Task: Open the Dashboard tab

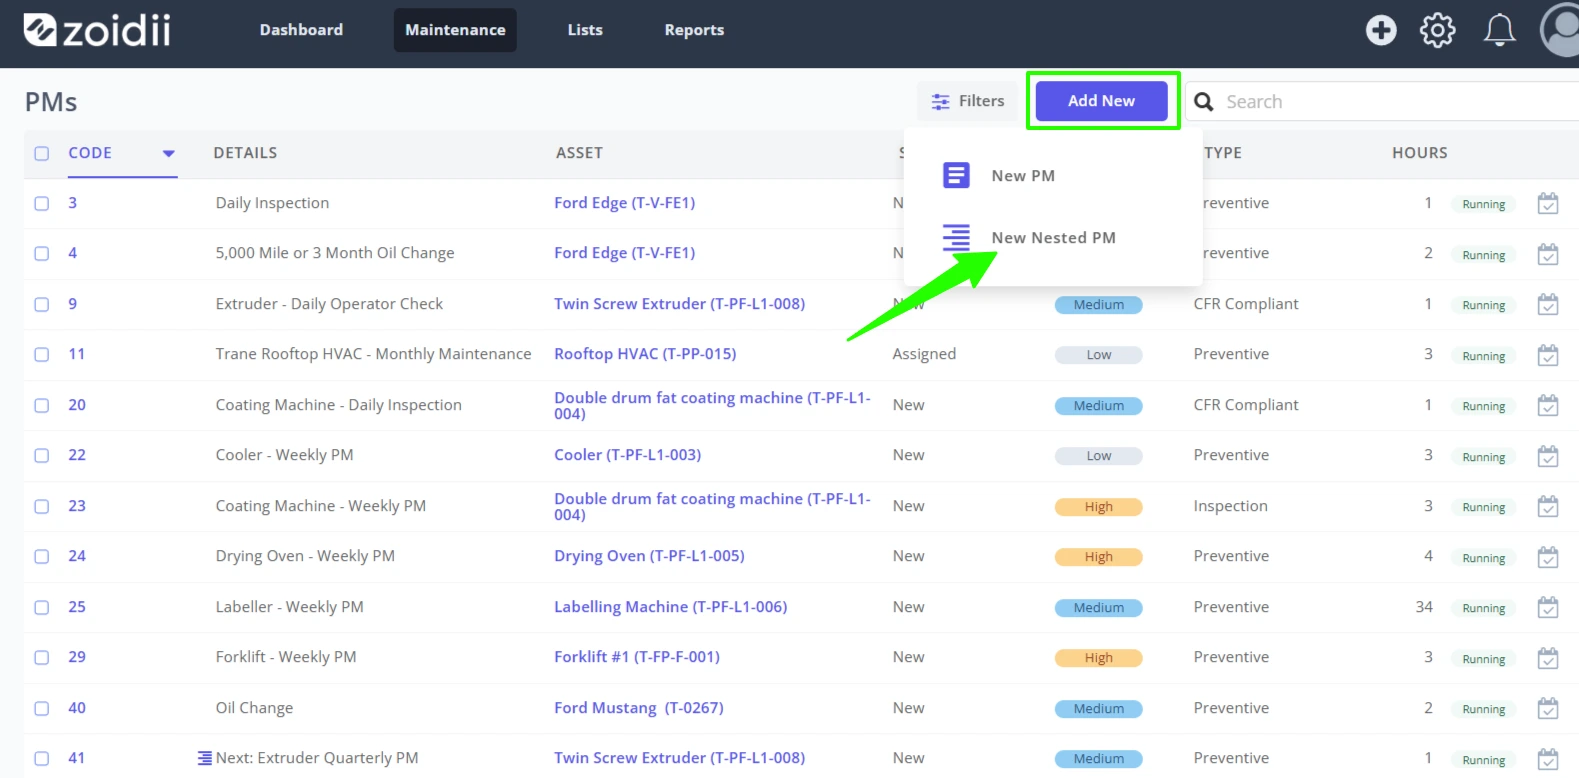Action: [301, 30]
